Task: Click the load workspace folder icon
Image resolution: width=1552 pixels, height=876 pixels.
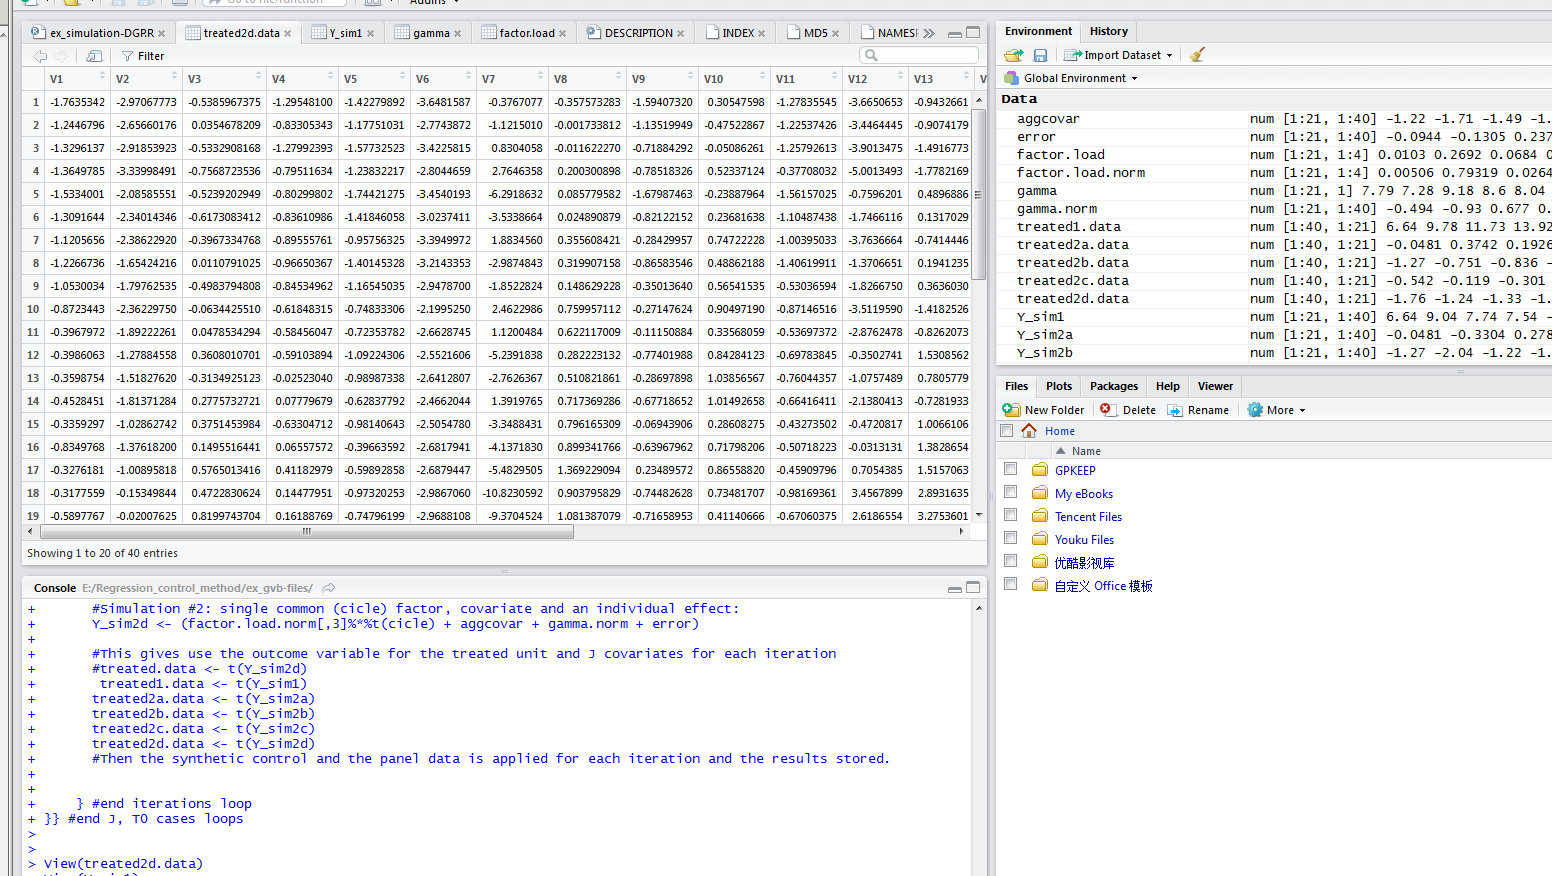Action: tap(1014, 55)
